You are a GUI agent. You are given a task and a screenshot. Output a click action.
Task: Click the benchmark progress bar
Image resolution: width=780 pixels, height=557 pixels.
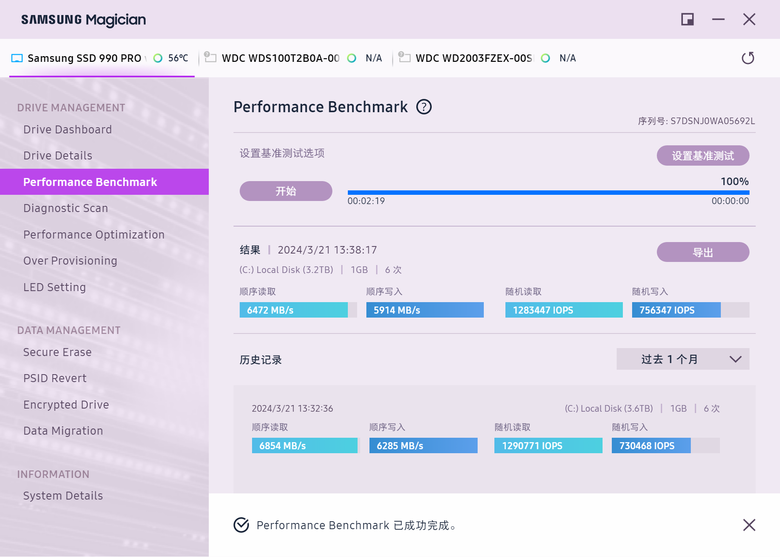coord(549,192)
